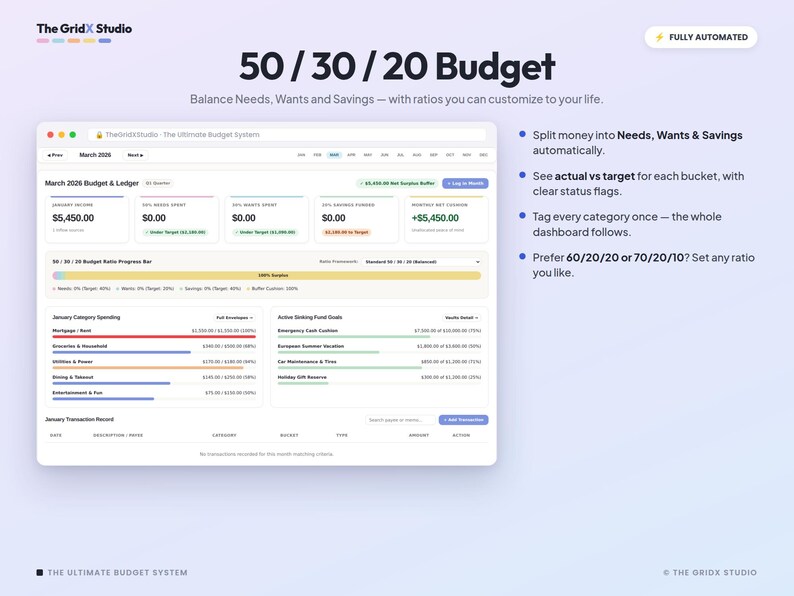The height and width of the screenshot is (596, 794).
Task: Select the SEP month tab
Action: [433, 155]
